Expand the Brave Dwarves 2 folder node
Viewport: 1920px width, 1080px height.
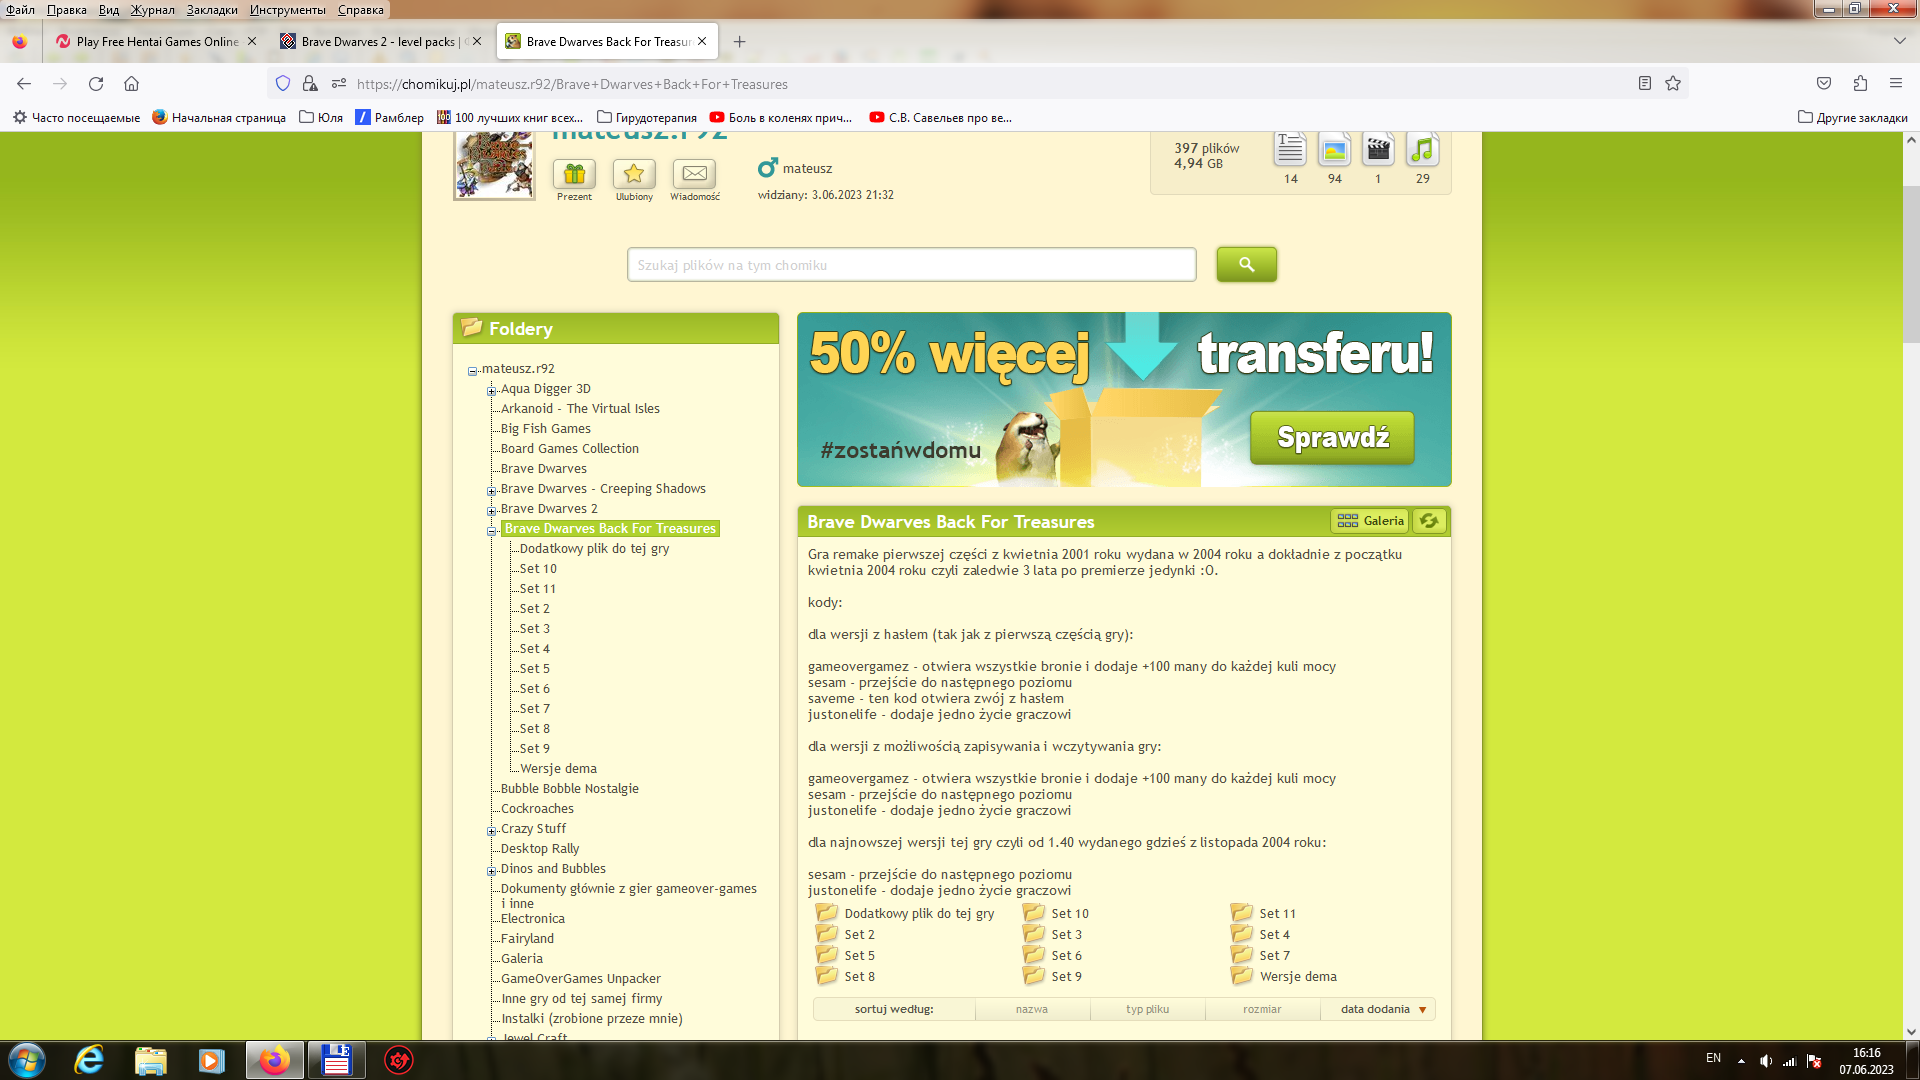(x=492, y=511)
